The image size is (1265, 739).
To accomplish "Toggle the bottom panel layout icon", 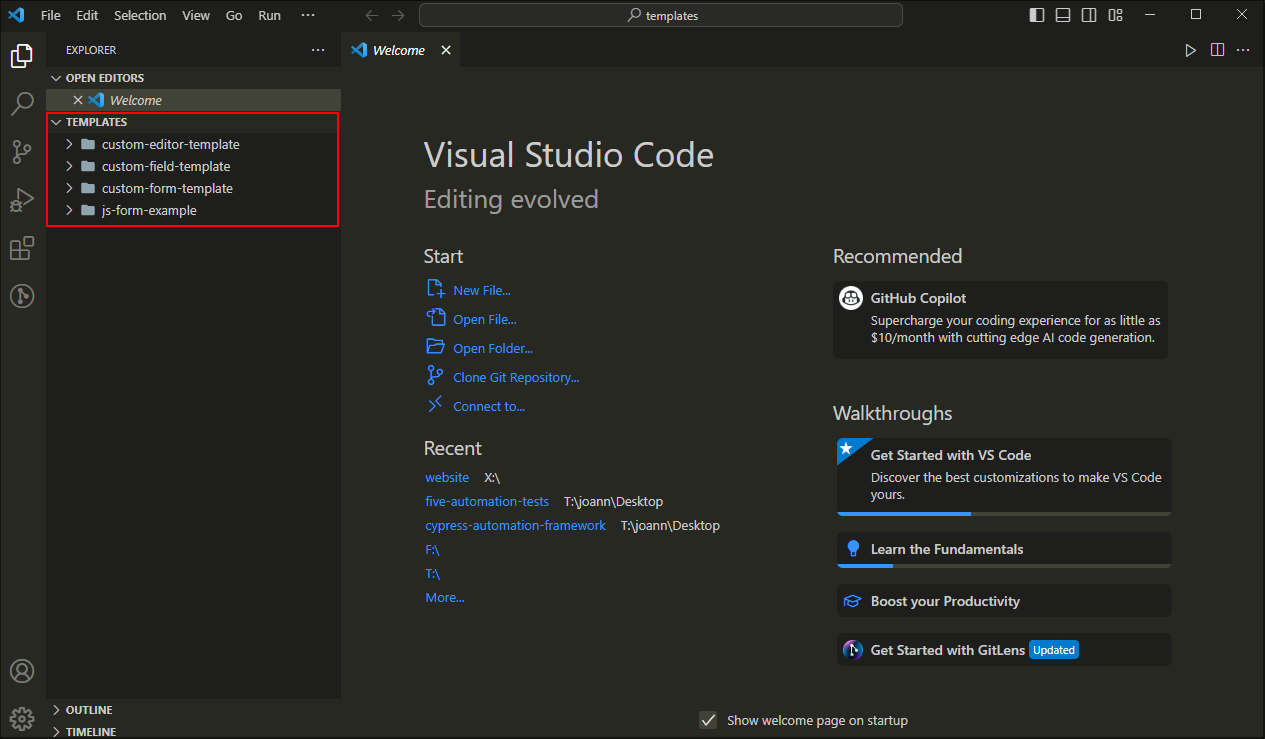I will pyautogui.click(x=1063, y=15).
